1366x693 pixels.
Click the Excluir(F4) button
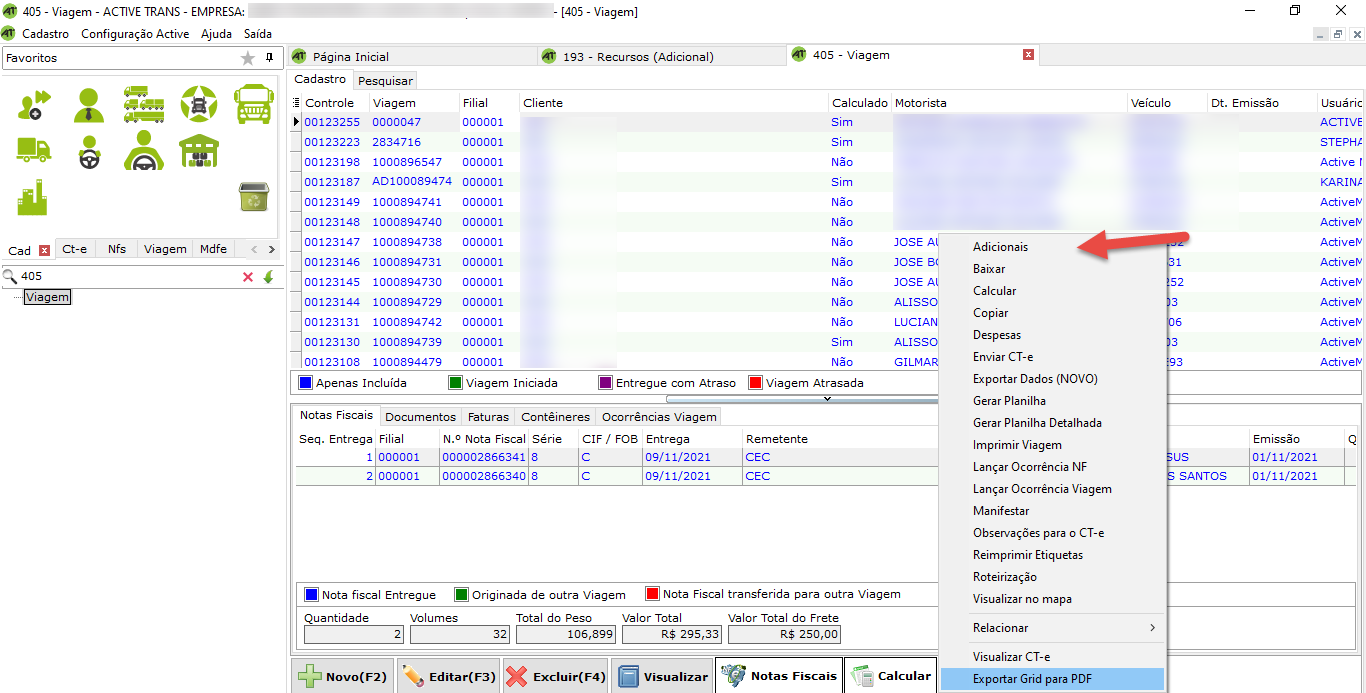[555, 676]
